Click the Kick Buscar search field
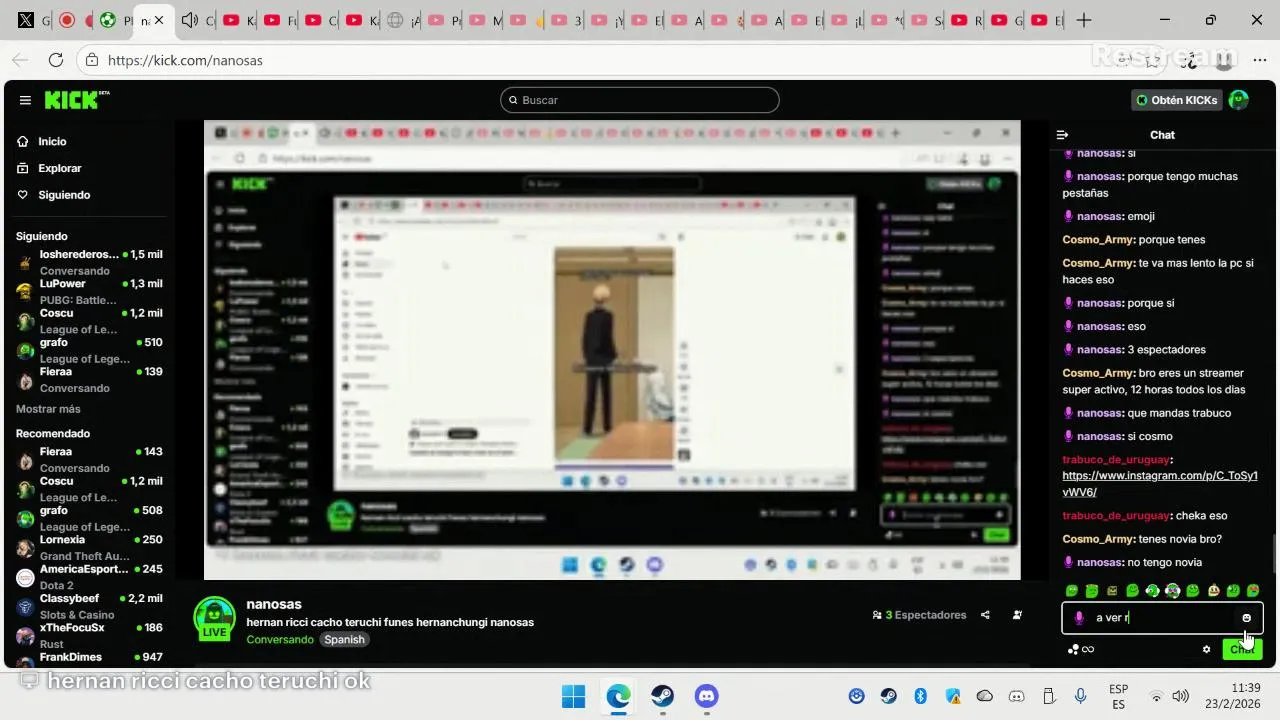 coord(640,100)
